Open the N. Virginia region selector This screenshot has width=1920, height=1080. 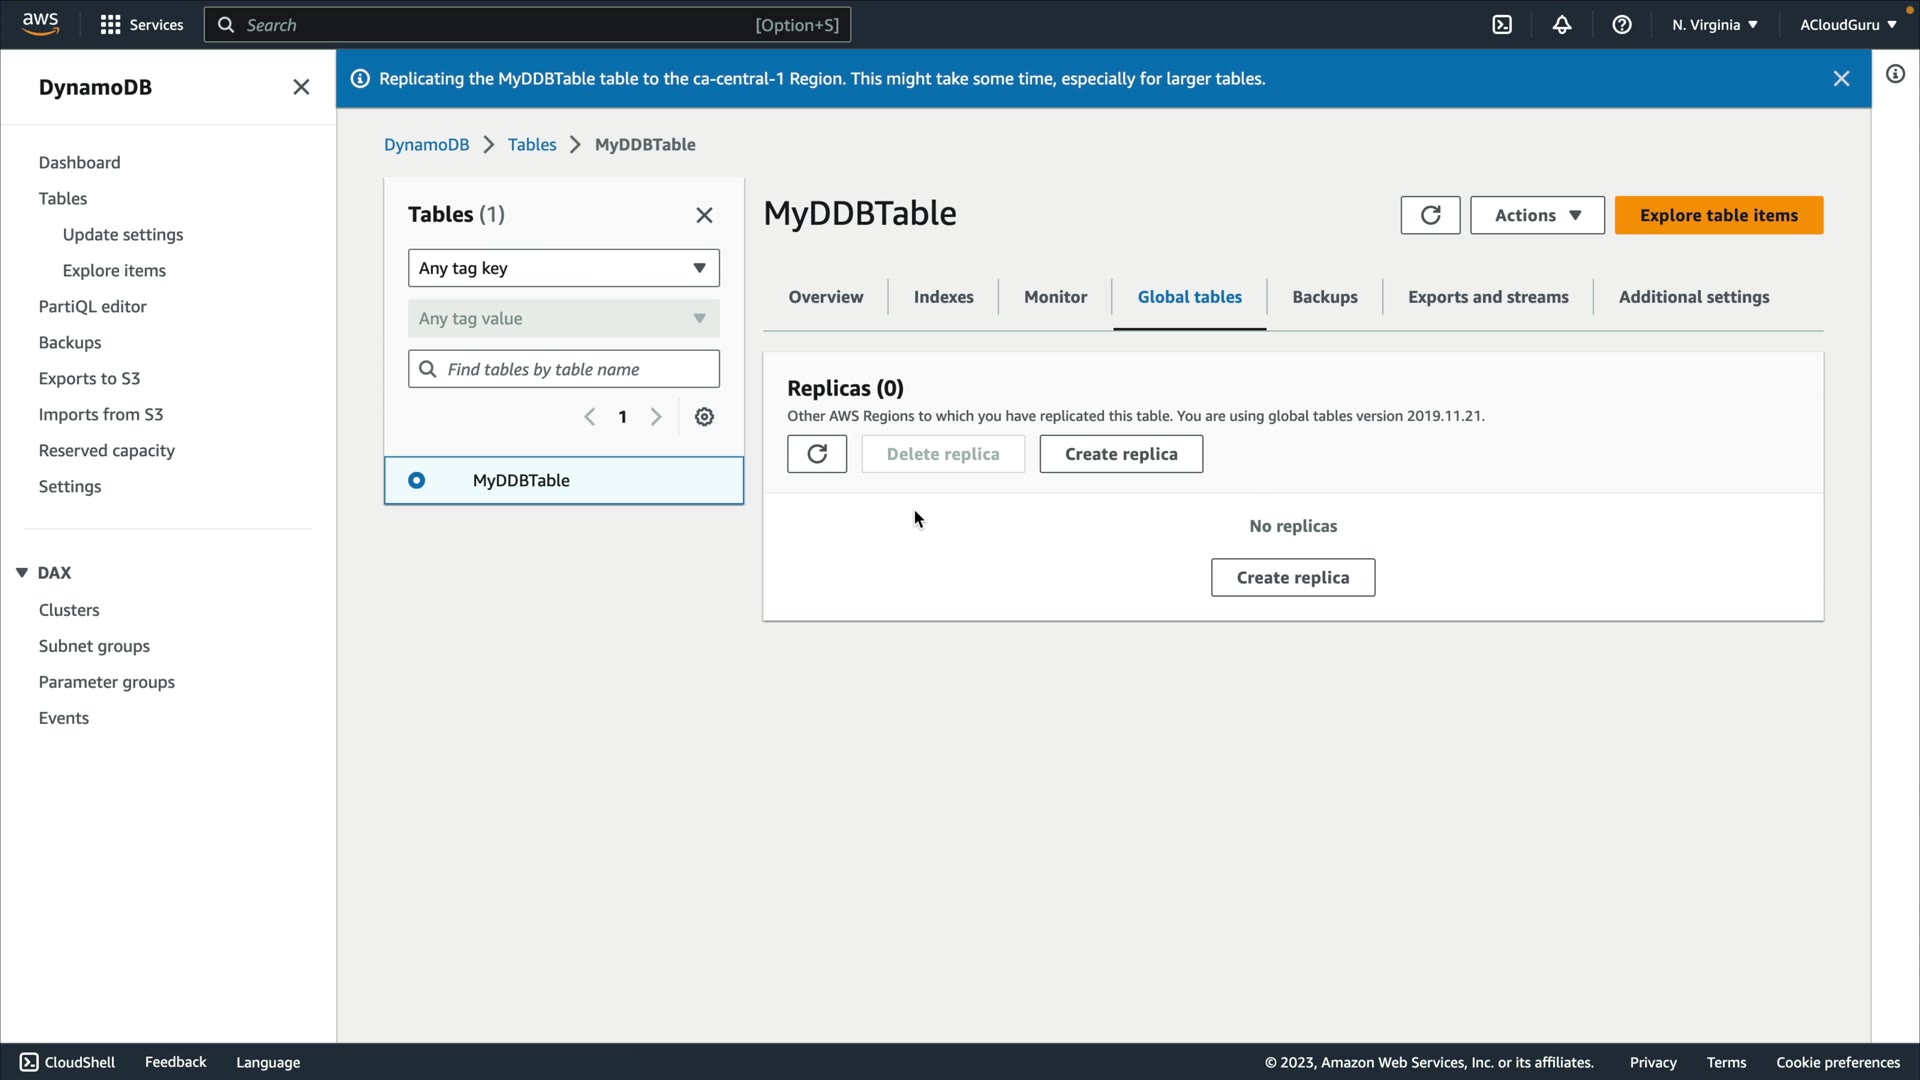[1714, 25]
